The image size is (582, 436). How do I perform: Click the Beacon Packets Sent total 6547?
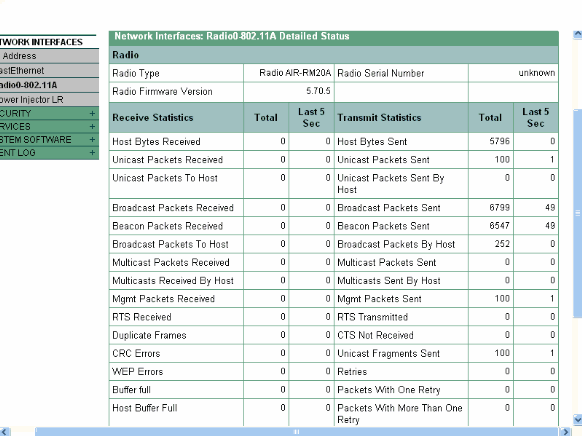click(499, 226)
